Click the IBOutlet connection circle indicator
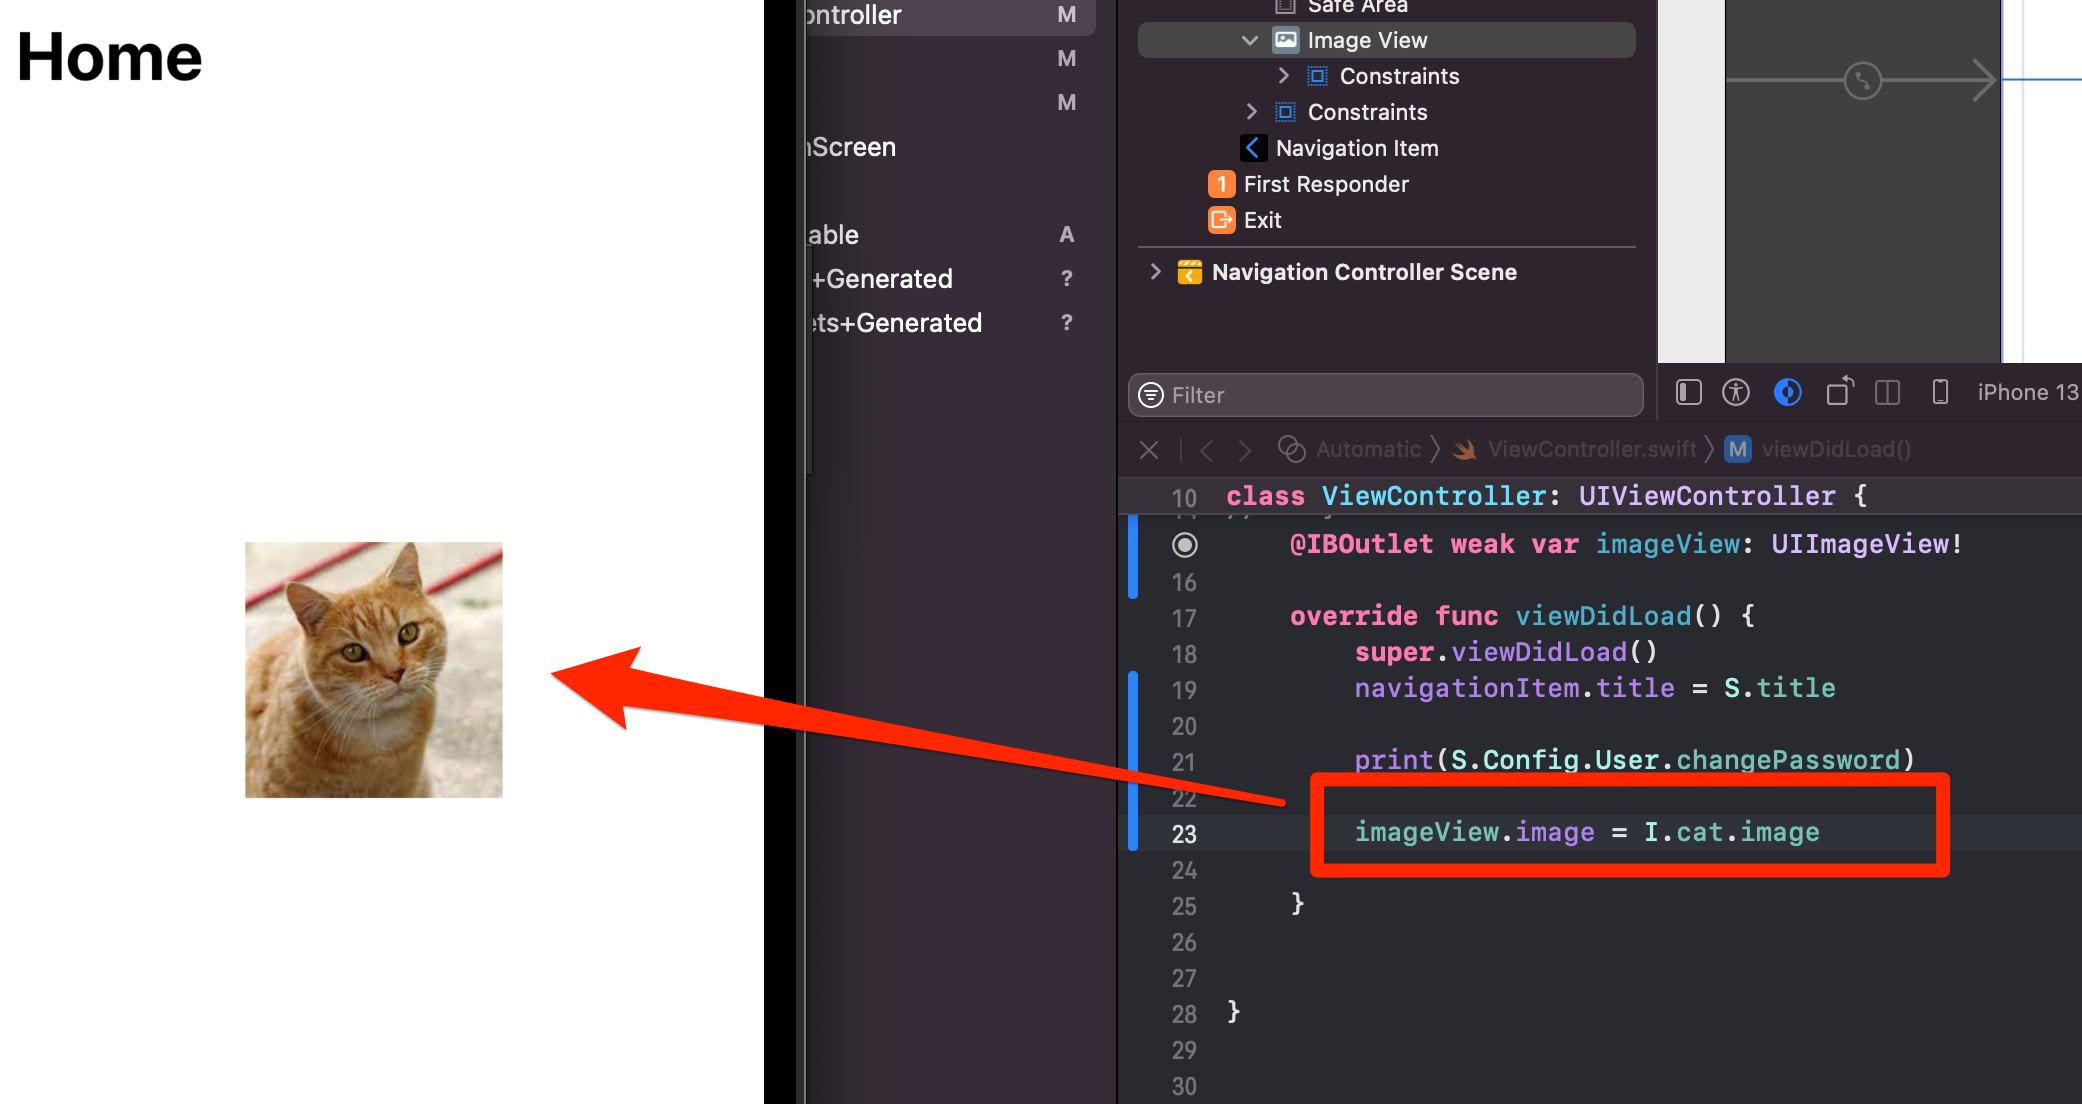 point(1185,545)
